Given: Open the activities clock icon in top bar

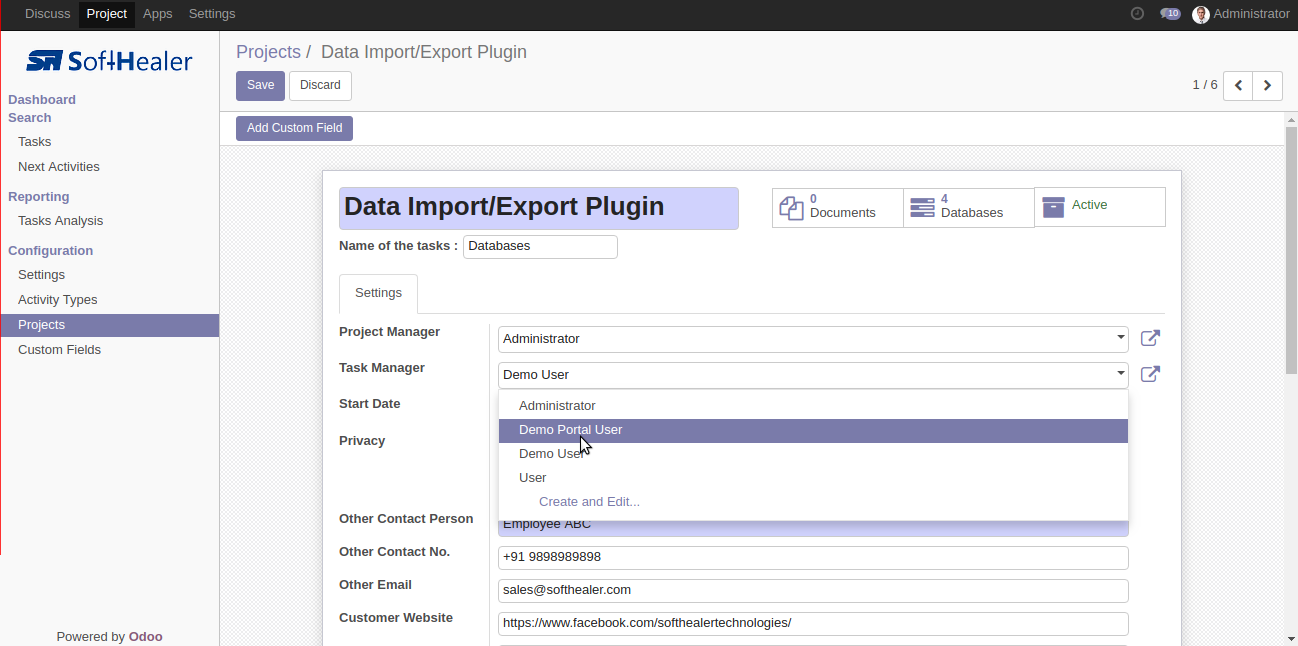Looking at the screenshot, I should (x=1137, y=14).
